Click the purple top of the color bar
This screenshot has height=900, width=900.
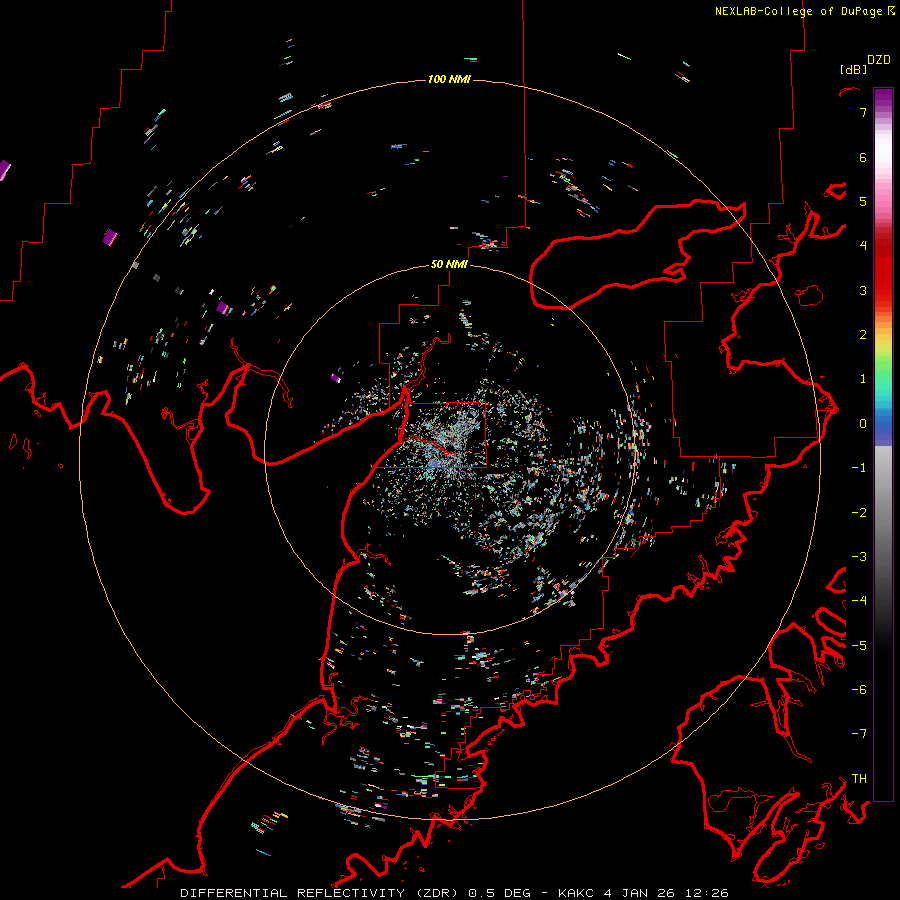[883, 98]
